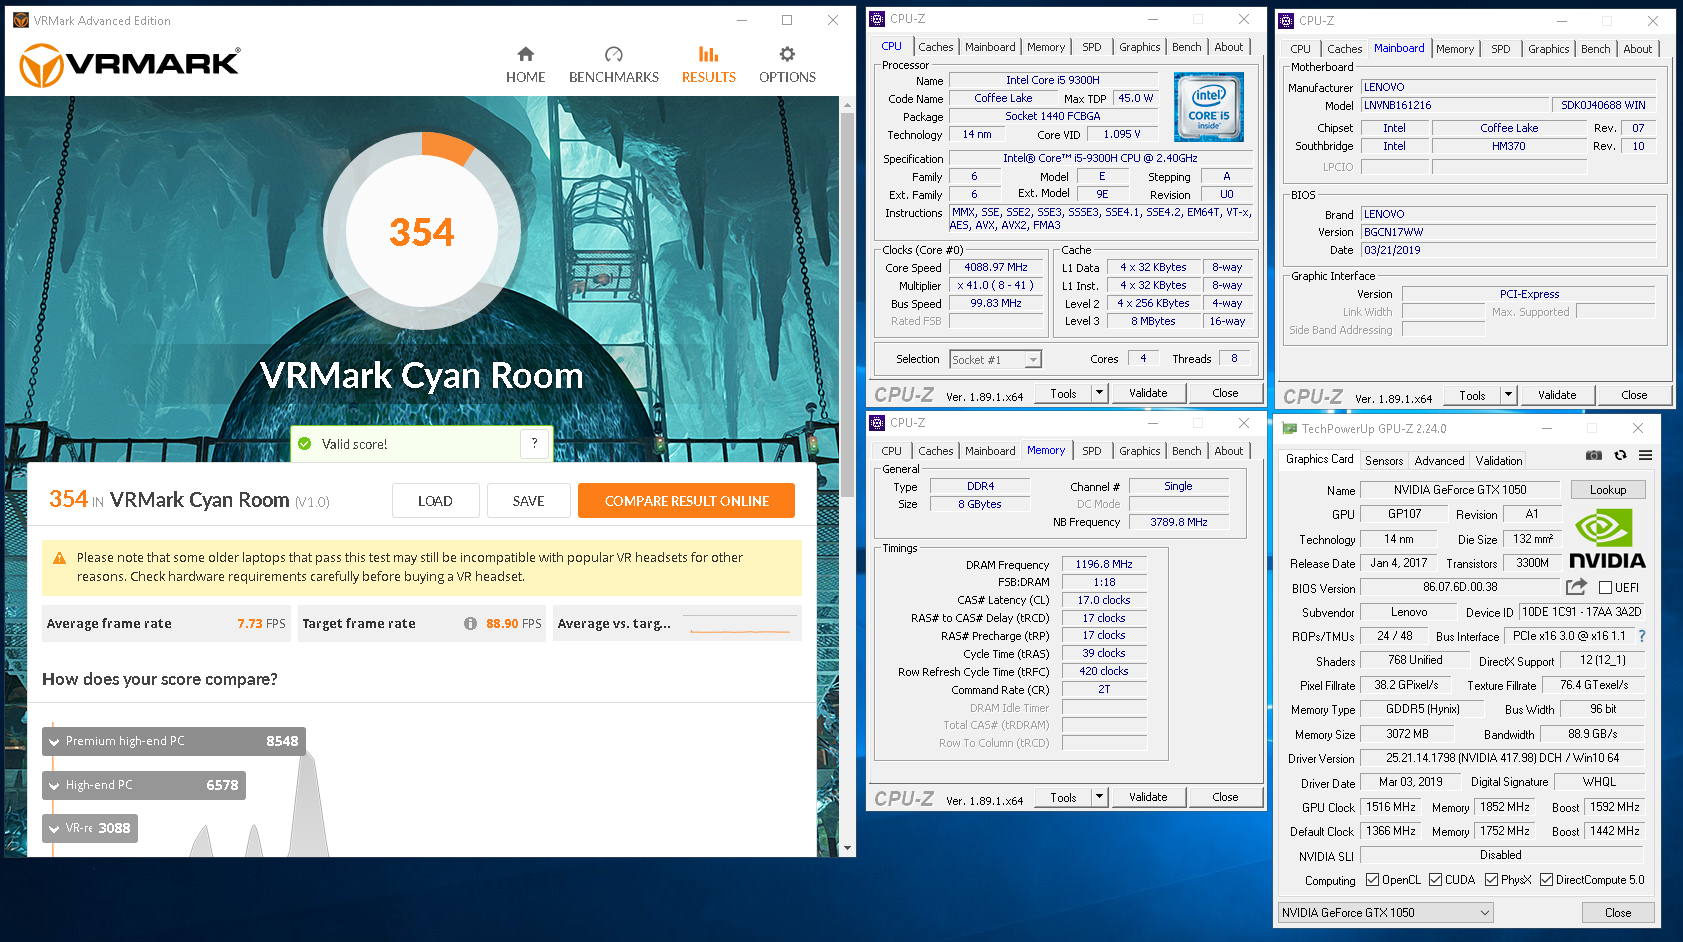Toggle the UEFI checkbox in GPU-Z
Screen dimensions: 1683x942
(x=1605, y=588)
